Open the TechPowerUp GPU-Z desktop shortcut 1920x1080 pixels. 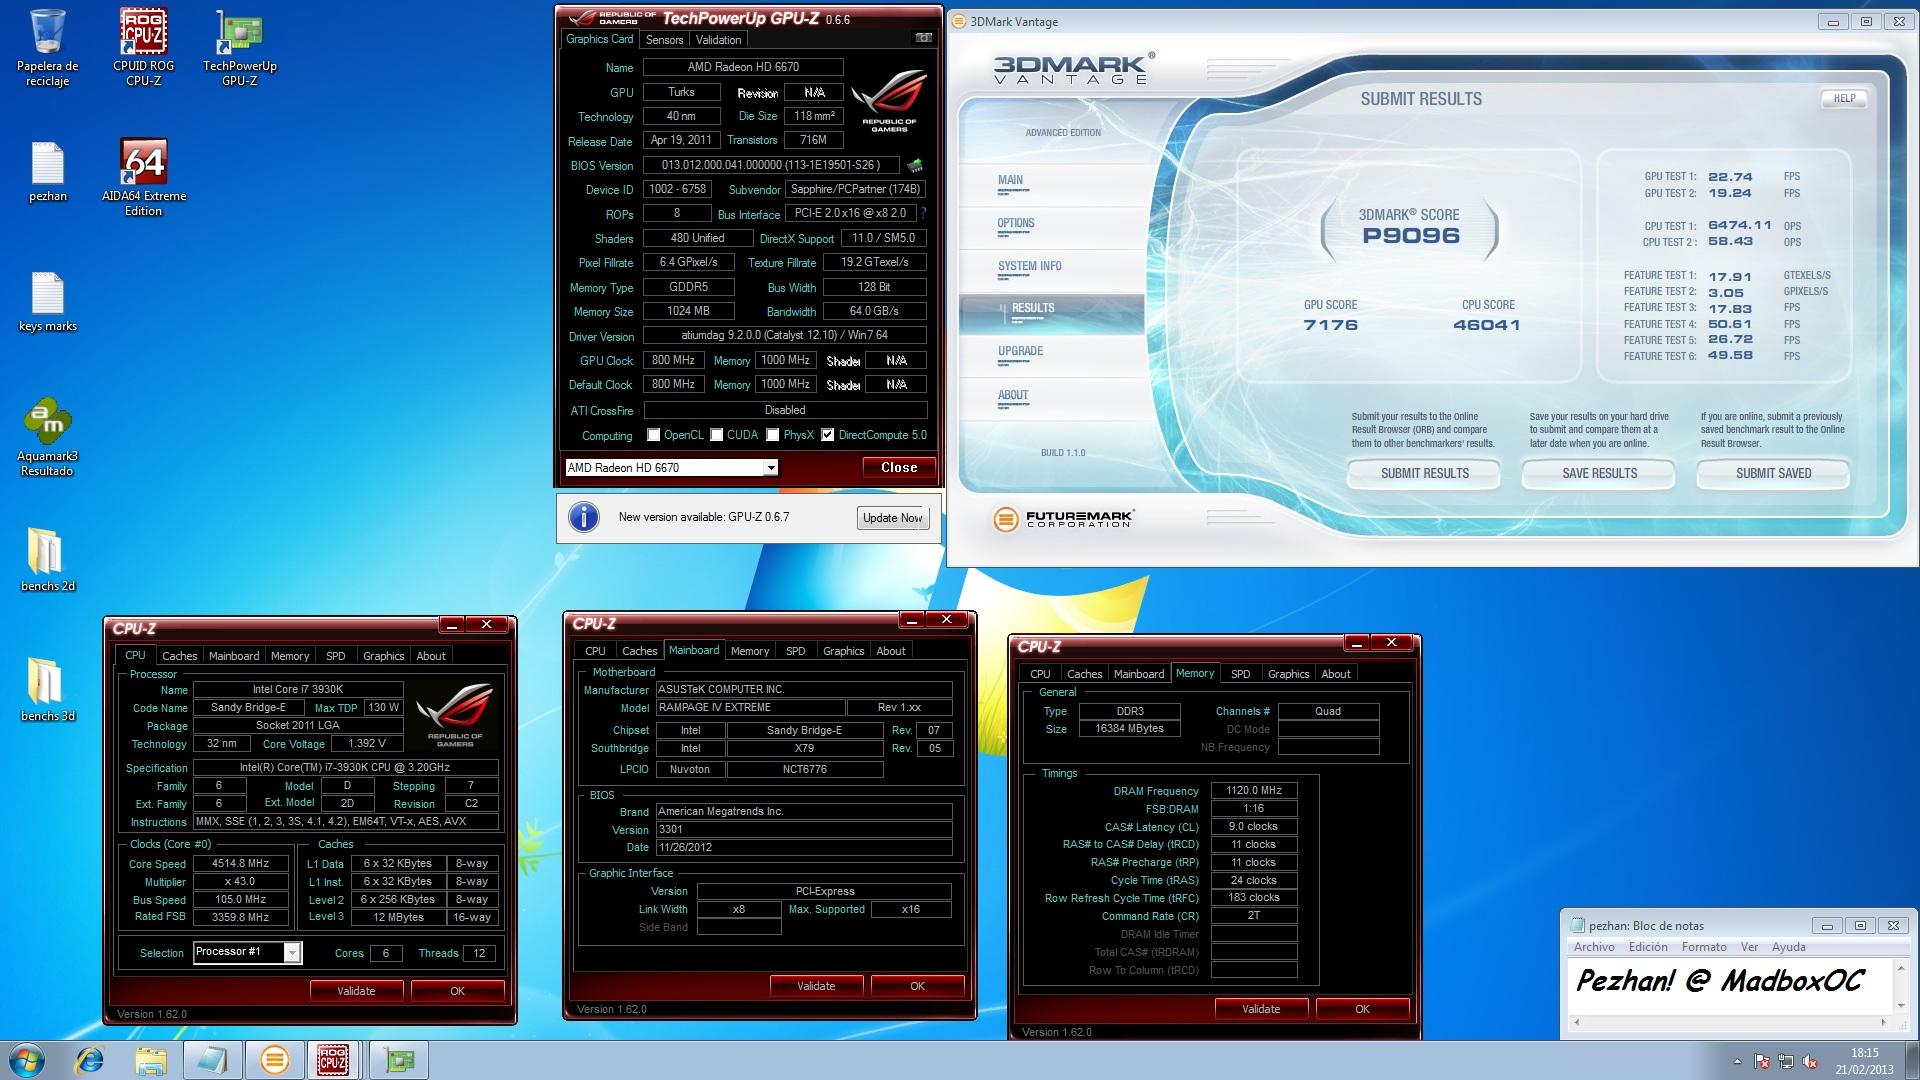[239, 47]
